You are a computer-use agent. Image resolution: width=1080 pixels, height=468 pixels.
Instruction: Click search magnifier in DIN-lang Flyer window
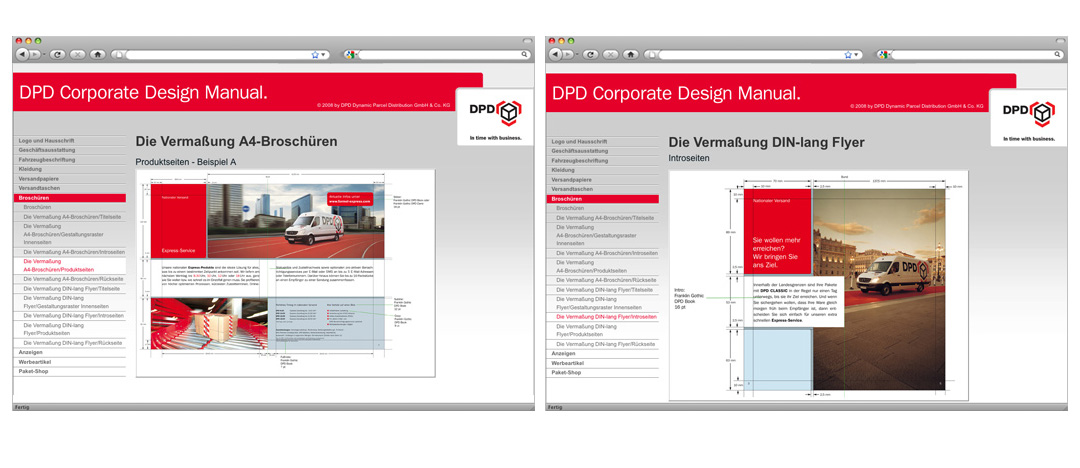(1057, 54)
